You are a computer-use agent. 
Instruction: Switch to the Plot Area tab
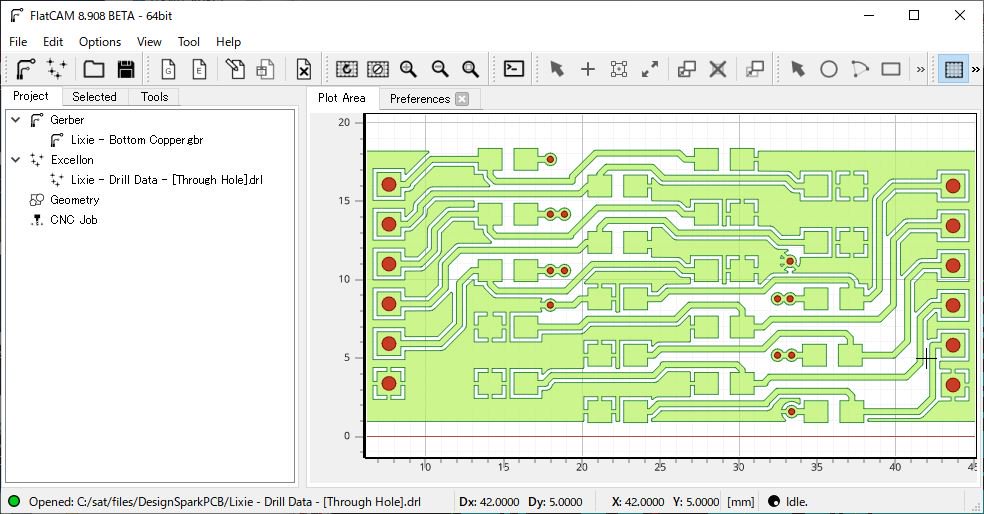pyautogui.click(x=341, y=98)
